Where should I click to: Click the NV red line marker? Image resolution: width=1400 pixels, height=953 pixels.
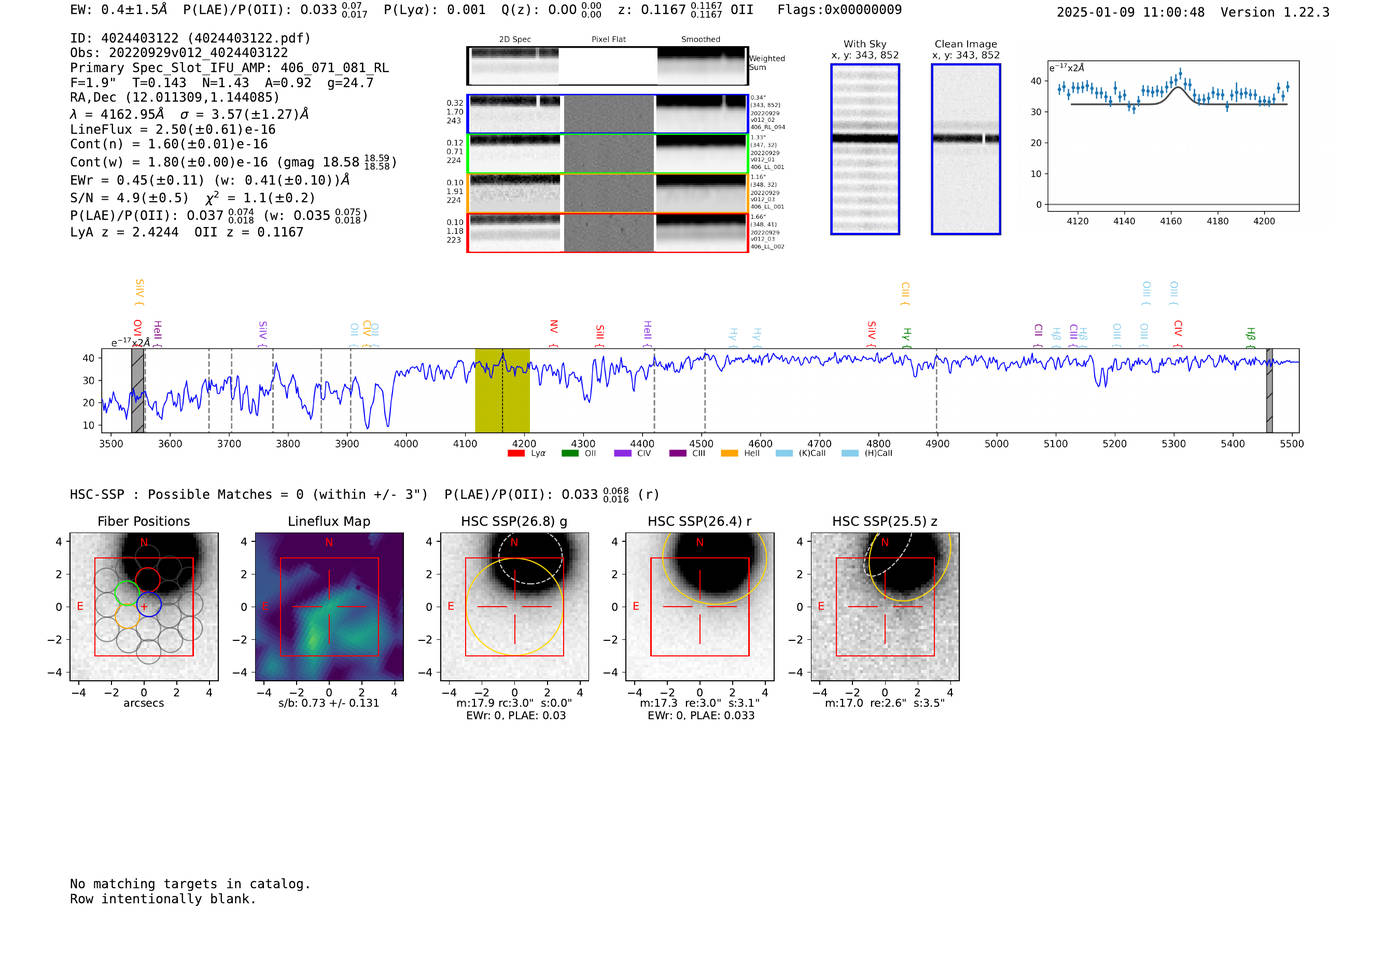[554, 333]
